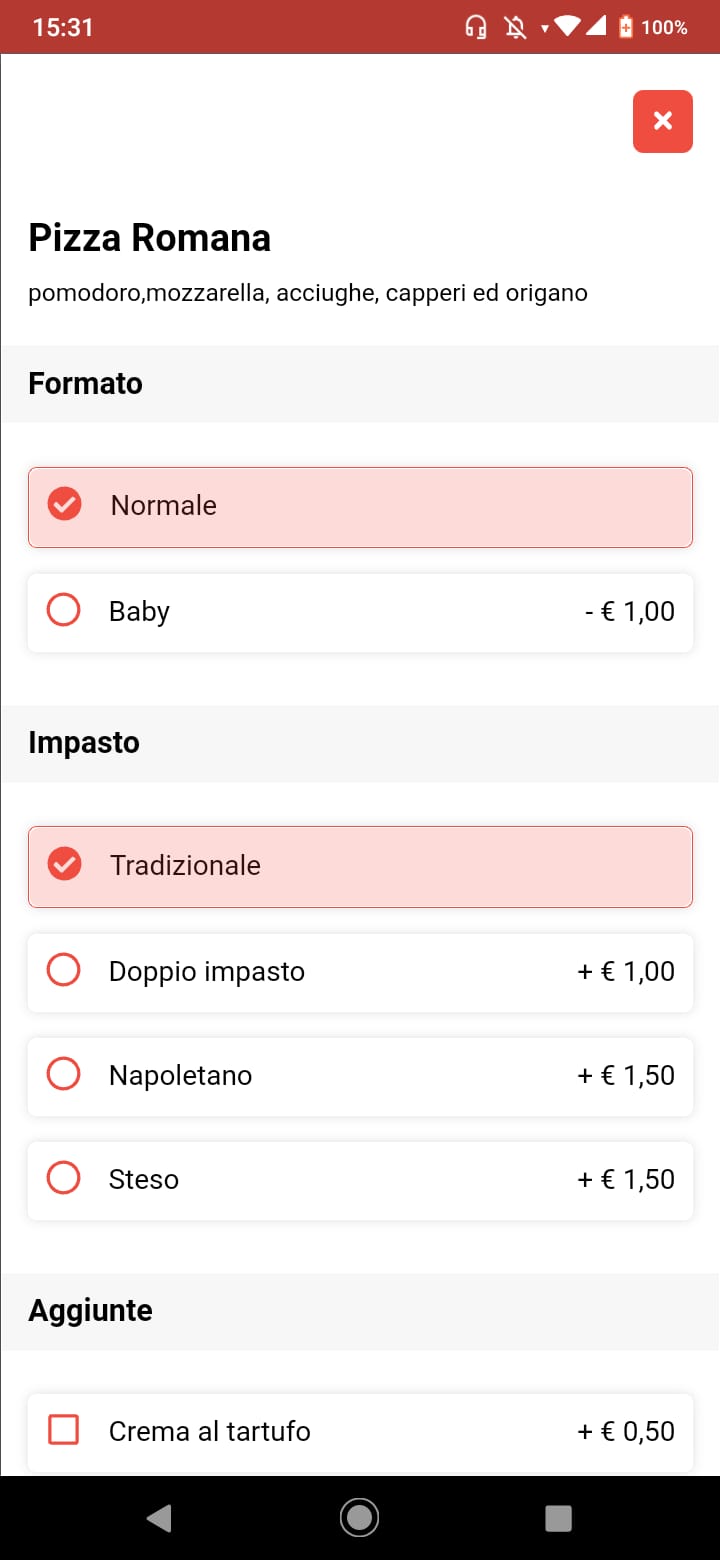Tap the Aggiunte section header
Image resolution: width=720 pixels, height=1560 pixels.
tap(90, 1311)
